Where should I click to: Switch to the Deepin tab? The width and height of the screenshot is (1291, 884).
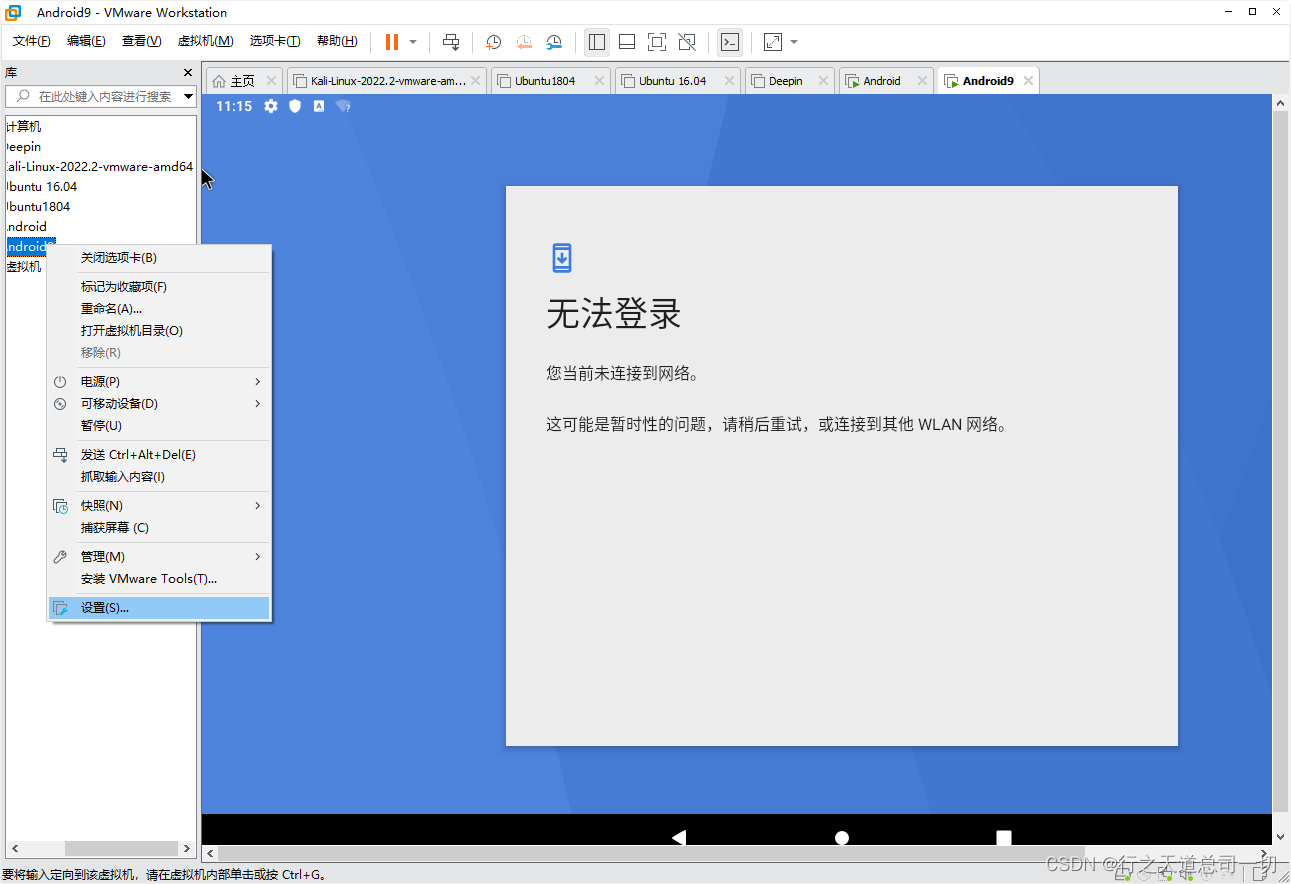(789, 81)
